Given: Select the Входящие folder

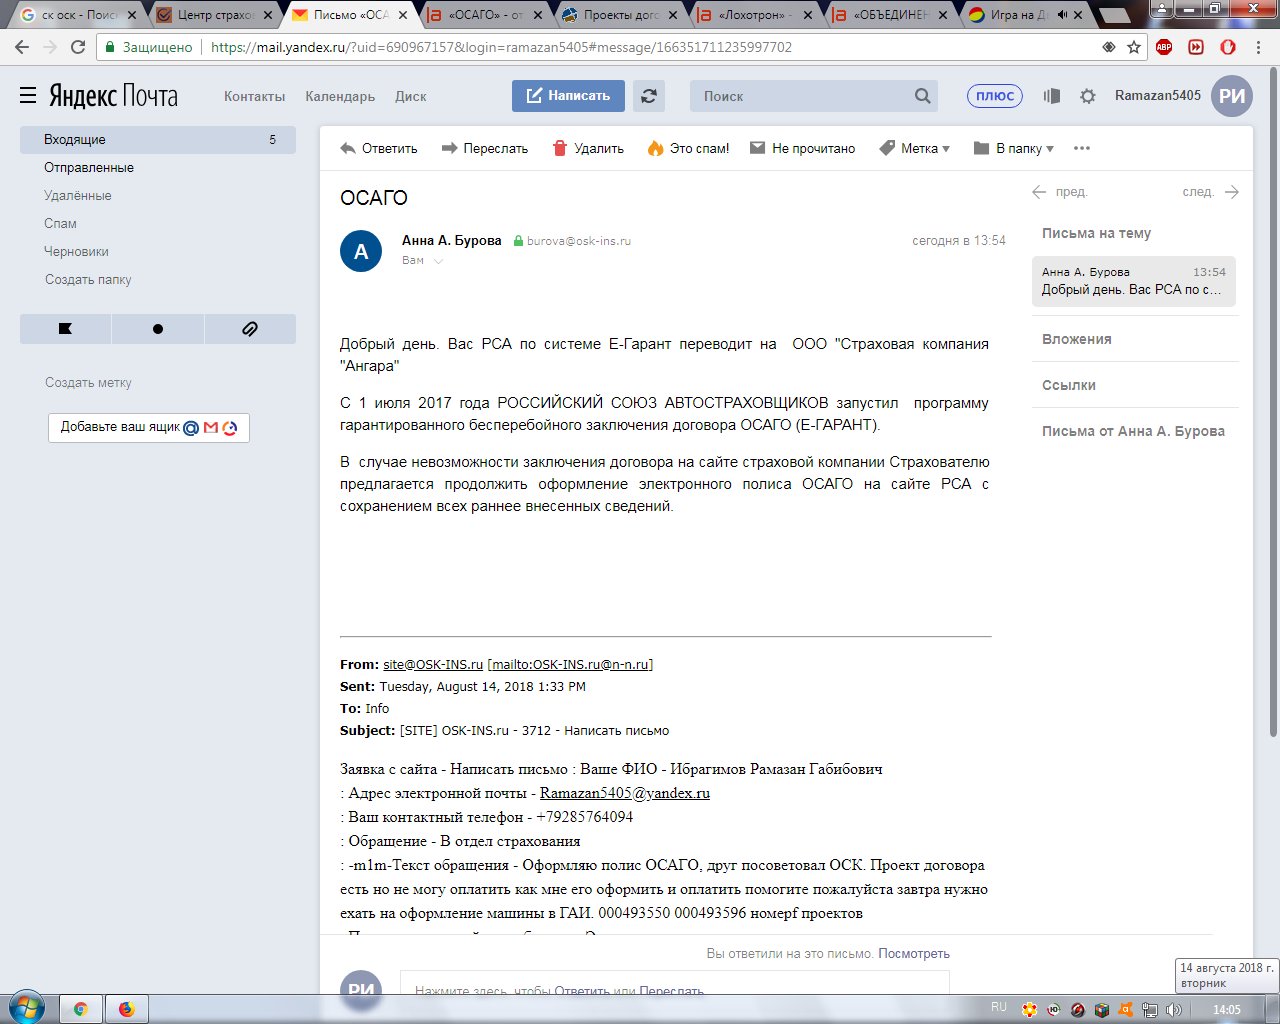Looking at the screenshot, I should point(158,140).
